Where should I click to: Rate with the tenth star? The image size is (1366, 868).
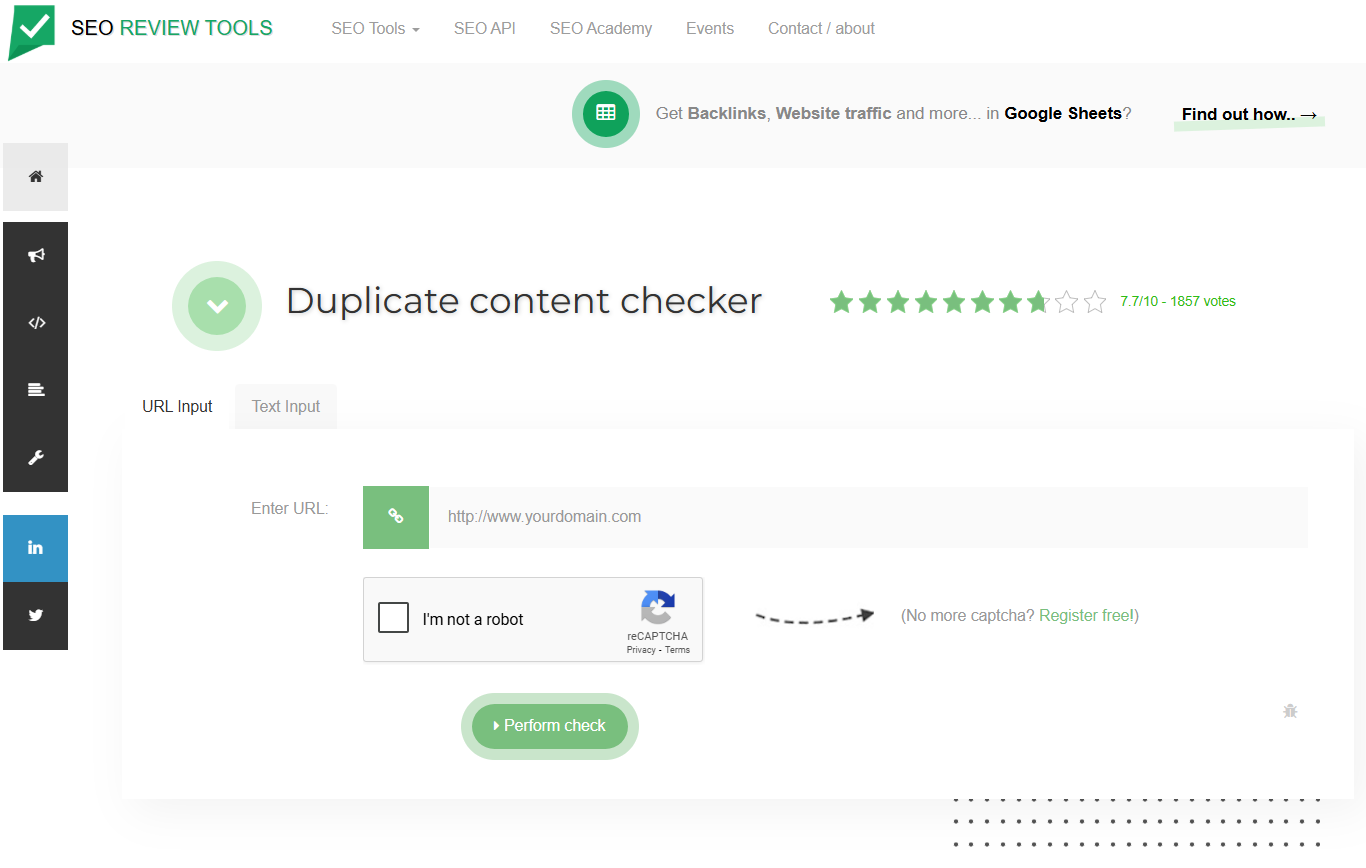tap(1095, 301)
